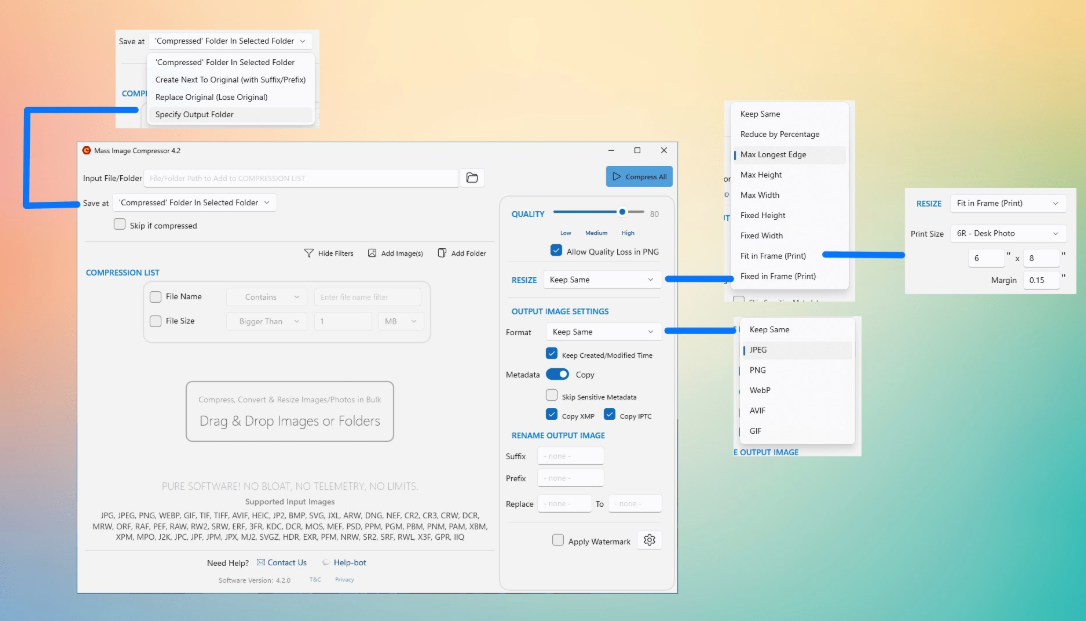
Task: Select Specify Output Folder from the list
Action: [194, 115]
